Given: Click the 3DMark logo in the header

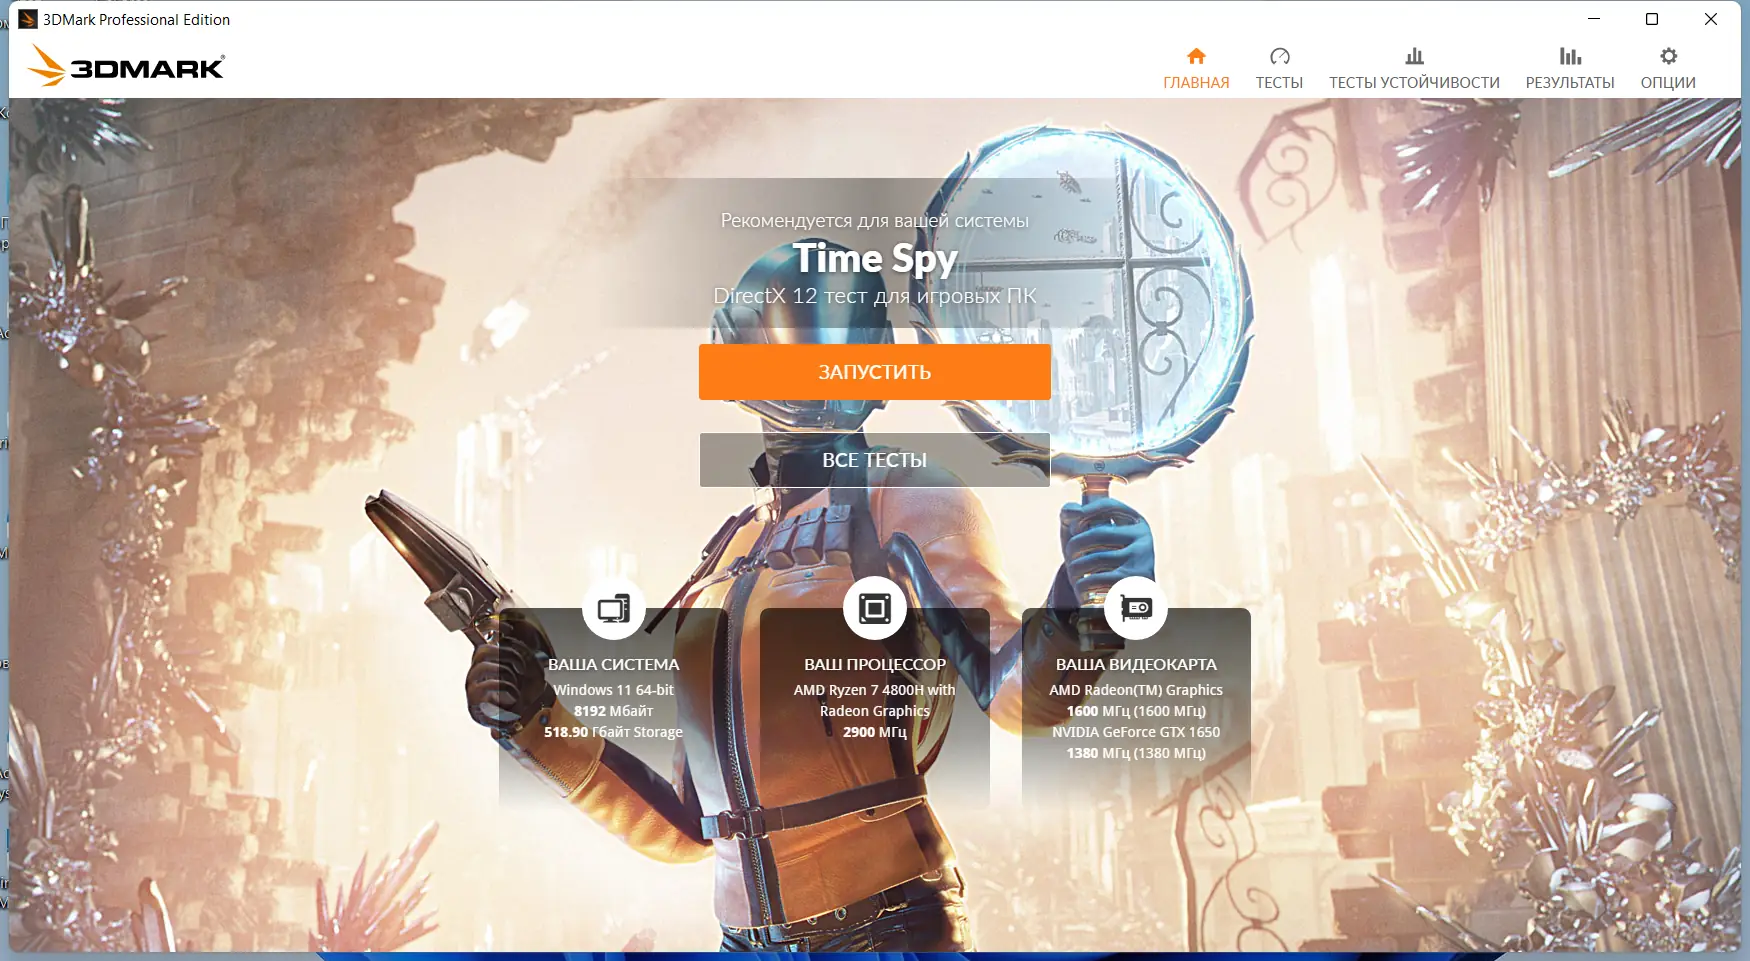Looking at the screenshot, I should click(126, 66).
